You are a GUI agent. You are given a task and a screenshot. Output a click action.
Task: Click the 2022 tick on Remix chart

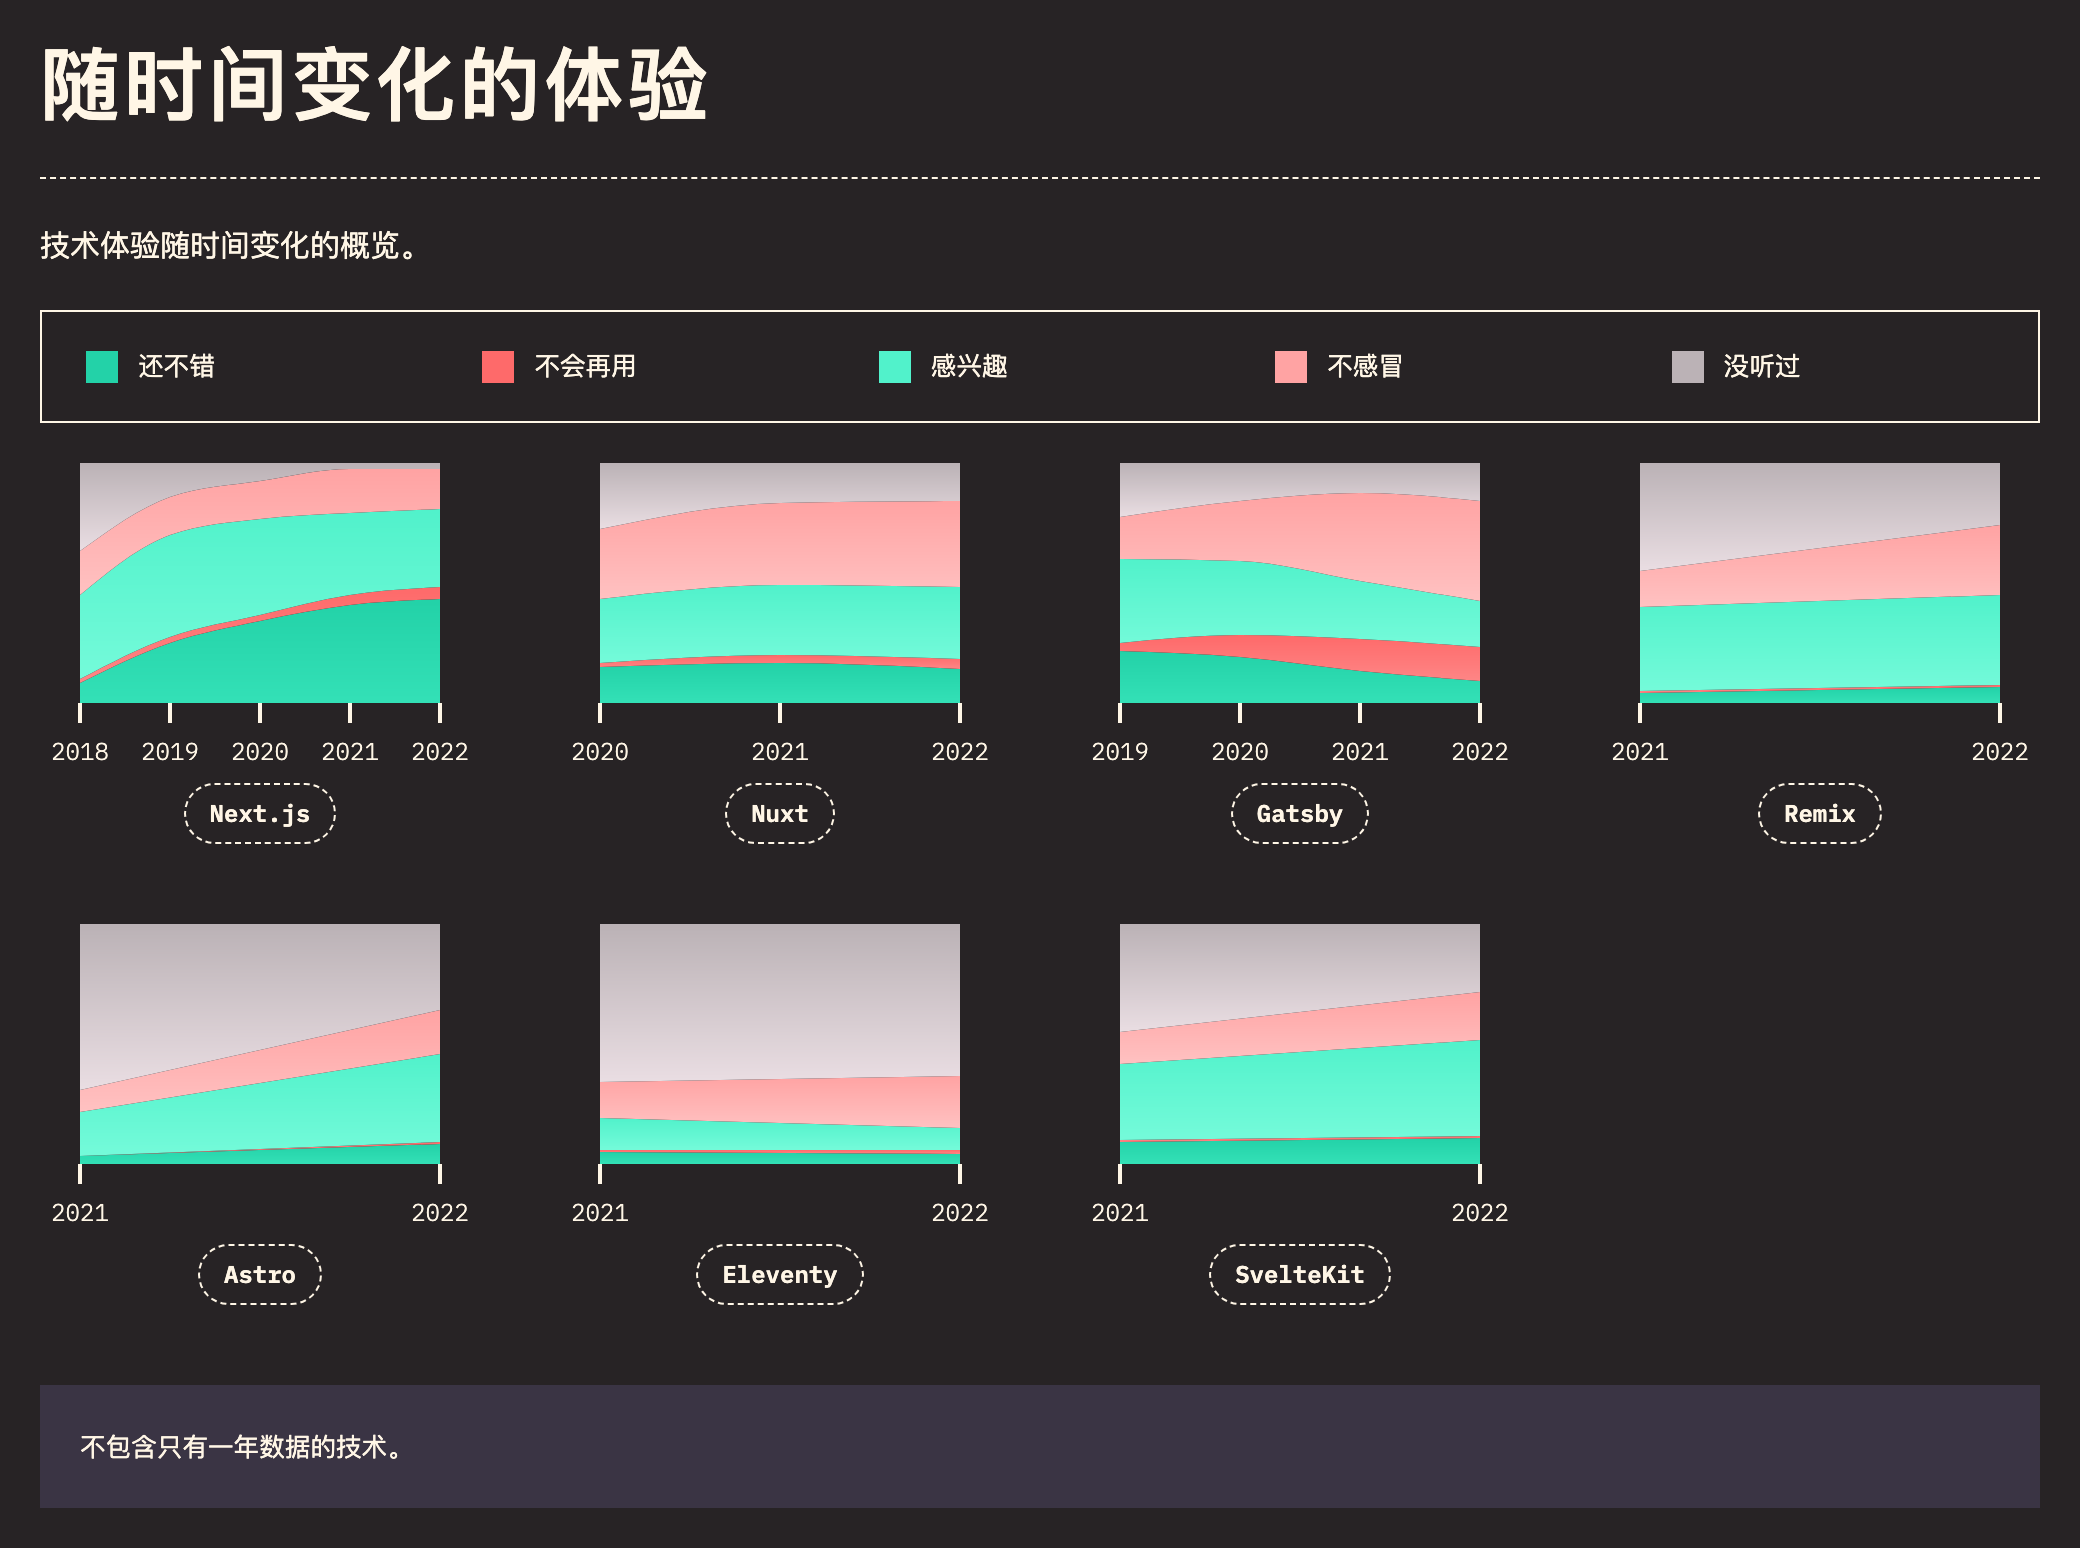pos(2001,751)
